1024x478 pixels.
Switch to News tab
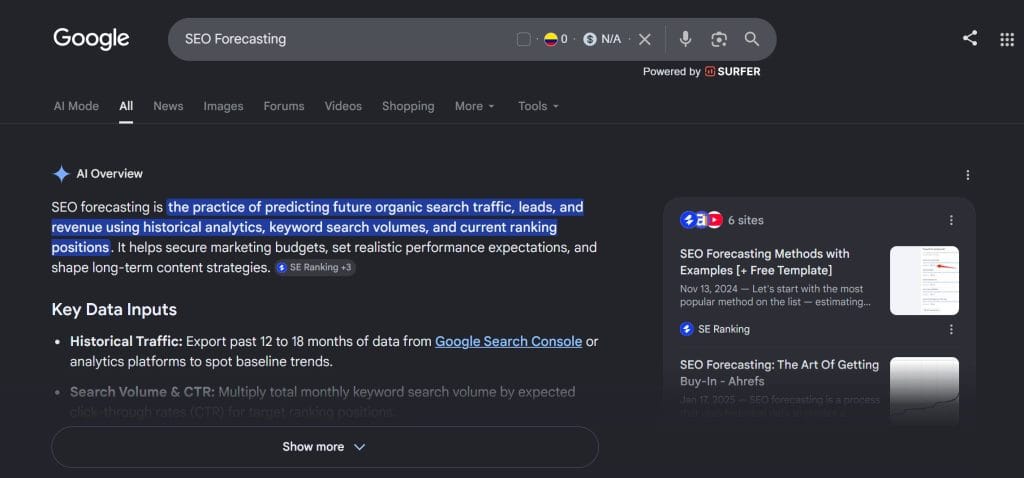168,106
